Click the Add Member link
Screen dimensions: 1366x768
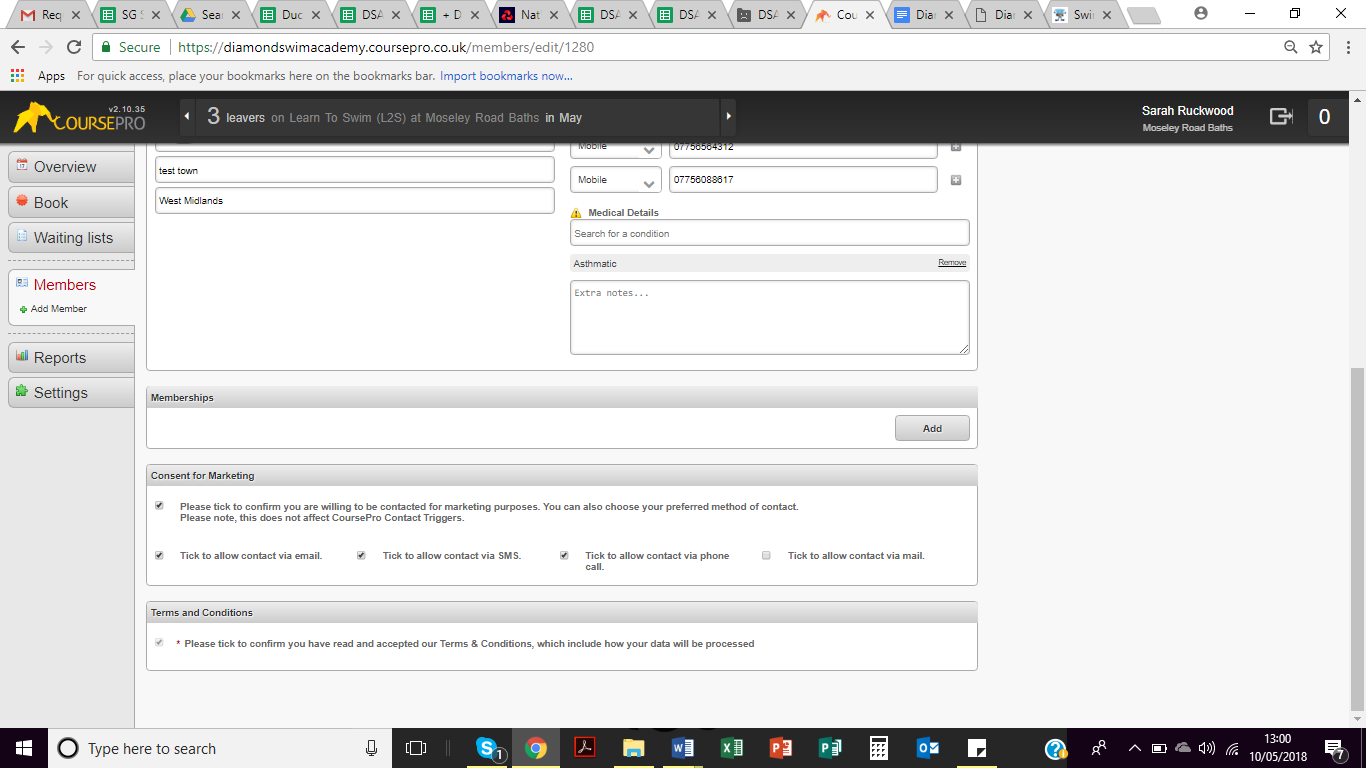(58, 309)
